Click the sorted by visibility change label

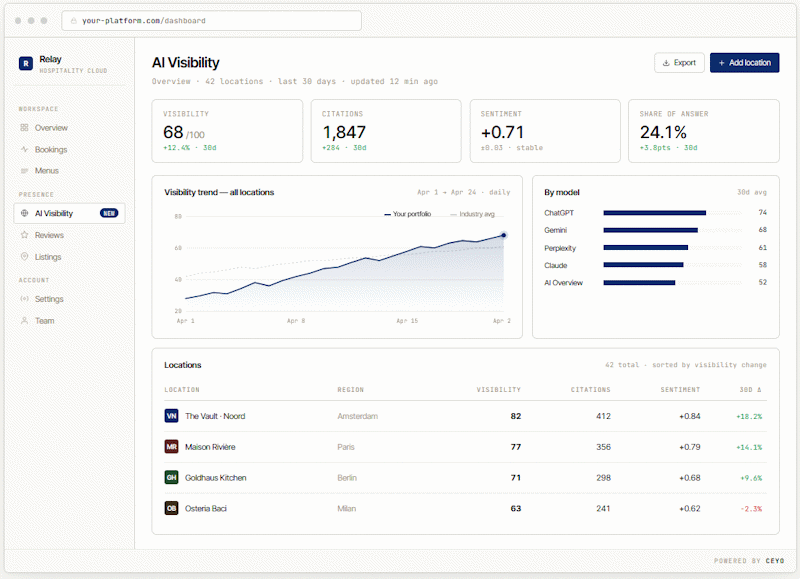[709, 365]
